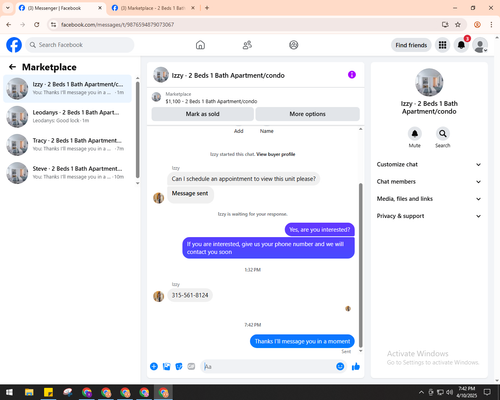Go to the Home feed icon
This screenshot has width=500, height=400.
coord(200,45)
